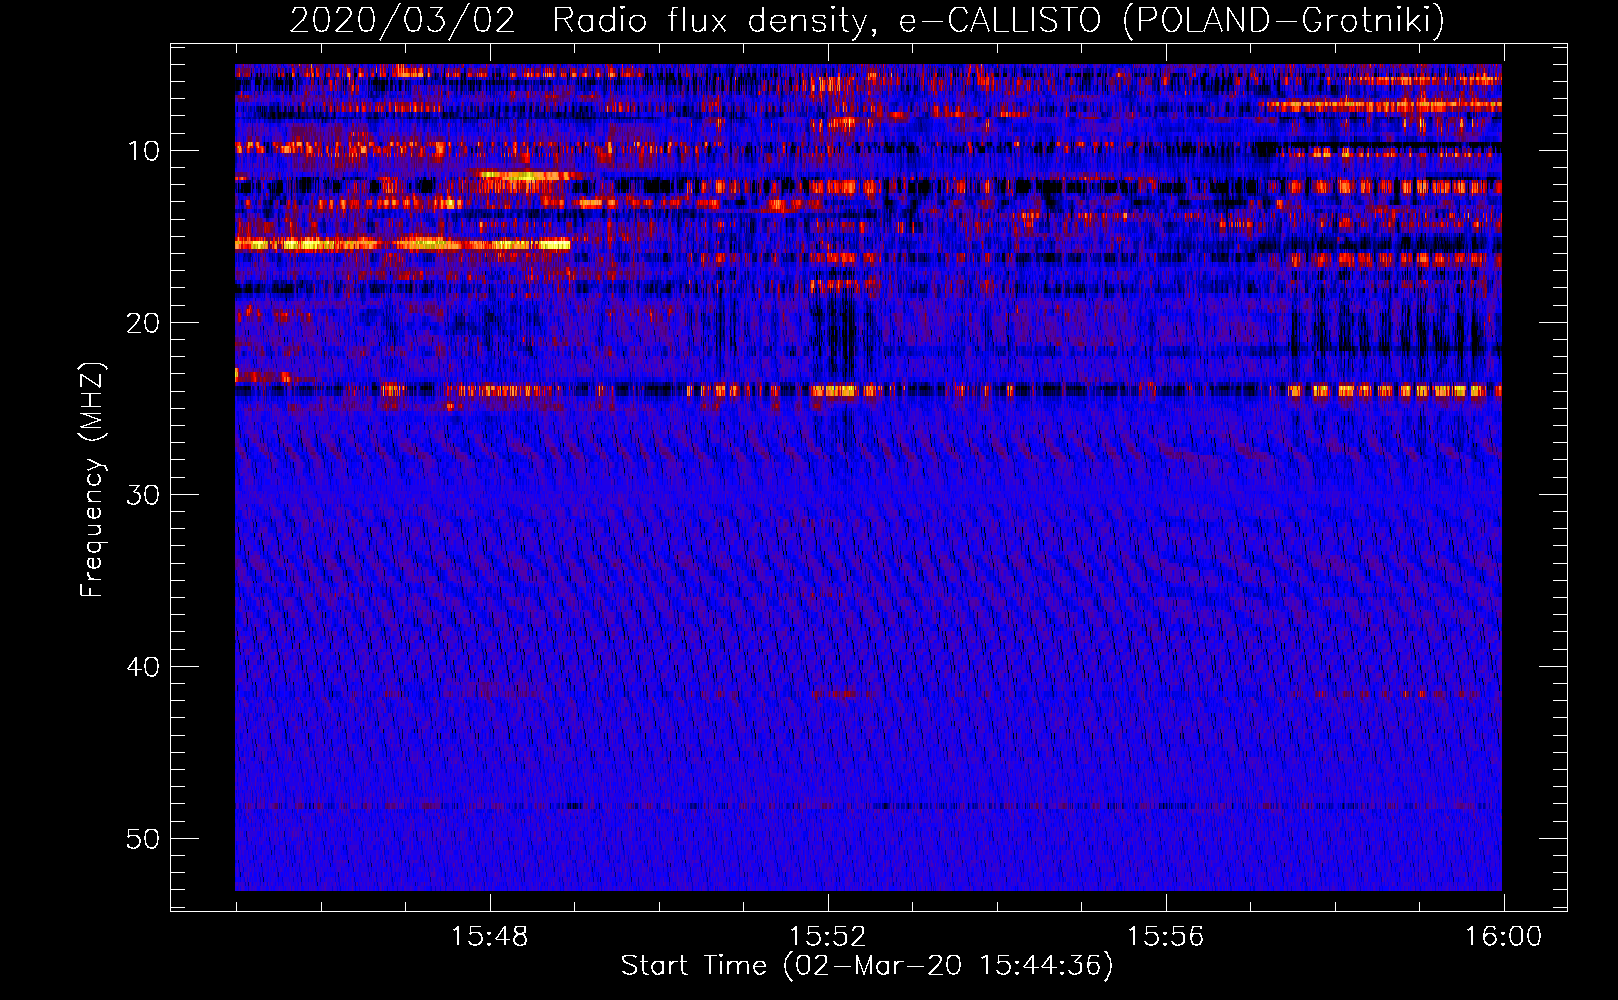1618x1000 pixels.
Task: Click the 'Start Time (02-Mar-20 15:44:36)' axis label
Action: pyautogui.click(x=867, y=966)
